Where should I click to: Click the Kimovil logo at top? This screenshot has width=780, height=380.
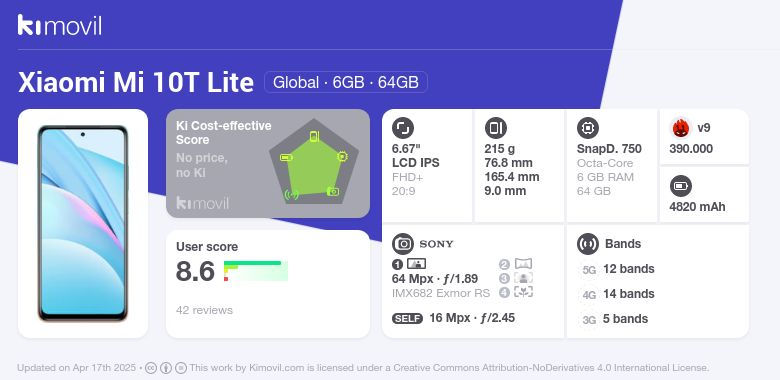coord(60,25)
